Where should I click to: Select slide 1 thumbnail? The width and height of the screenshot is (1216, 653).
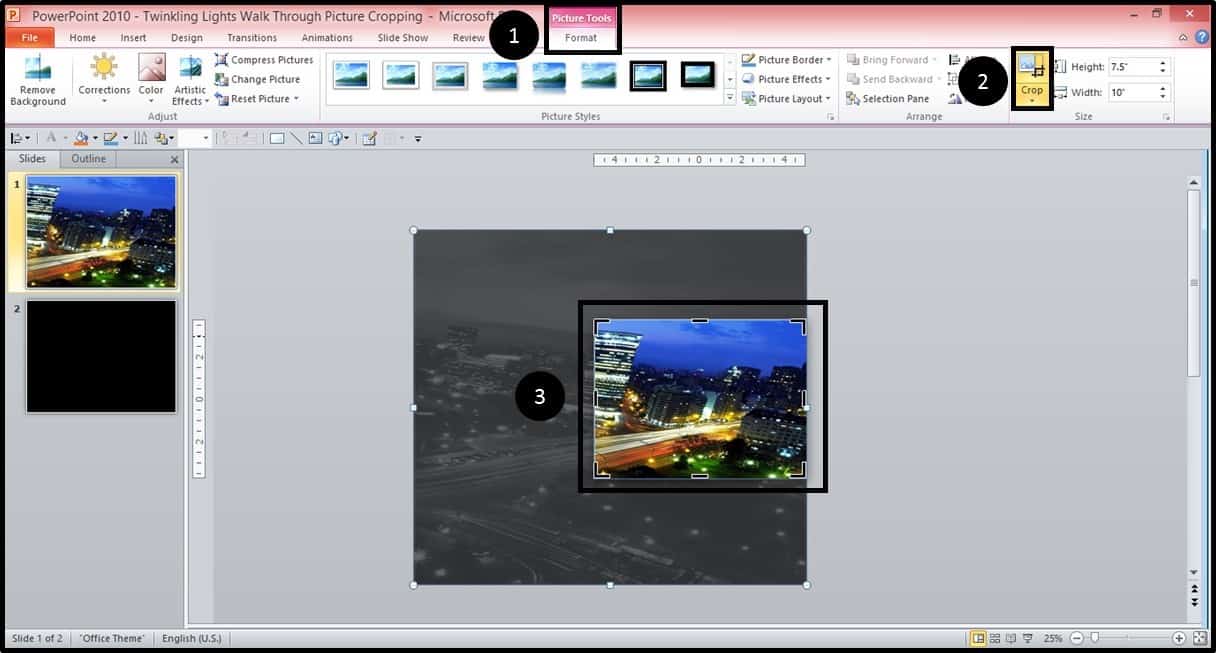pos(101,232)
